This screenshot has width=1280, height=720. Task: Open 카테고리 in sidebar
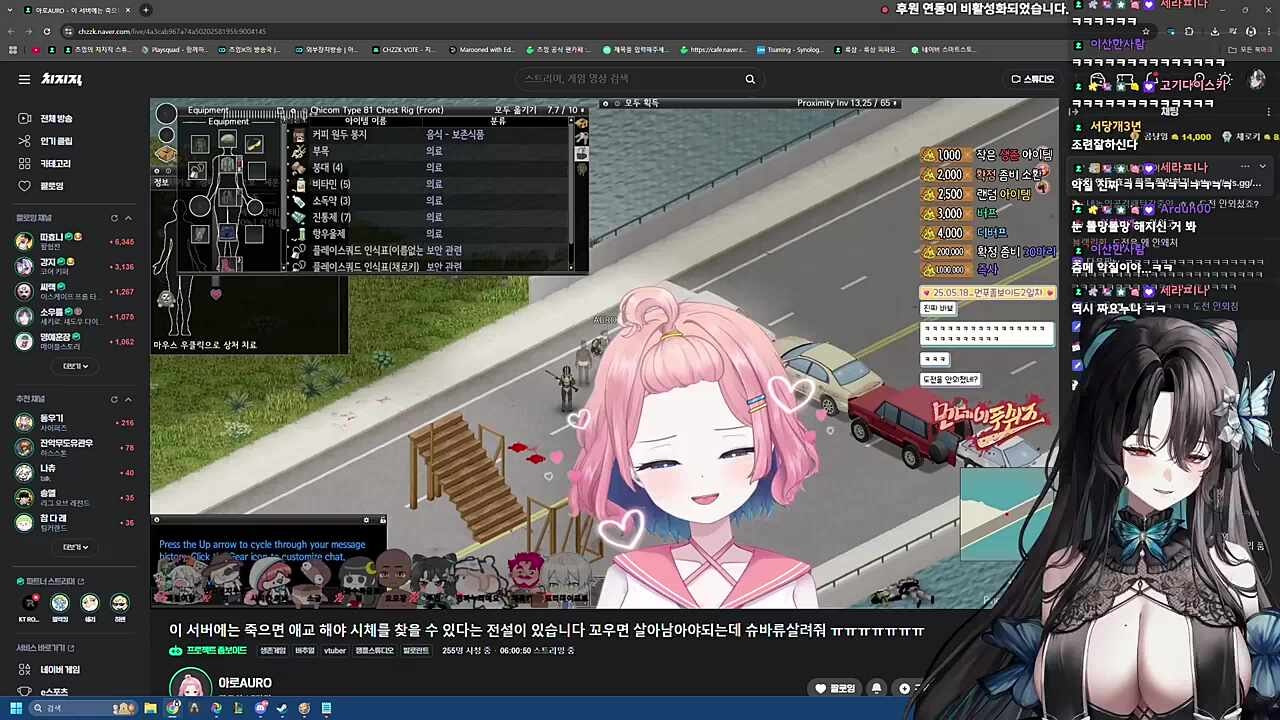pyautogui.click(x=46, y=163)
